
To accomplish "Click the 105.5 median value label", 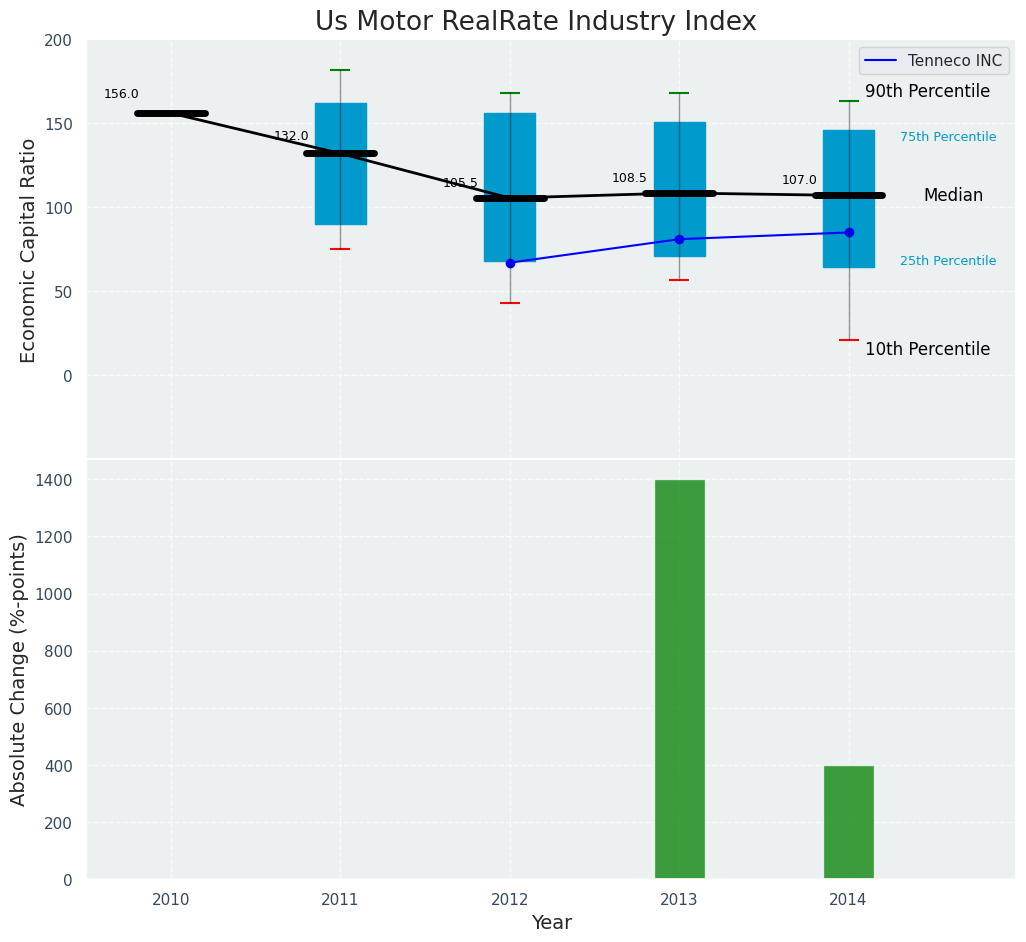I will (460, 183).
